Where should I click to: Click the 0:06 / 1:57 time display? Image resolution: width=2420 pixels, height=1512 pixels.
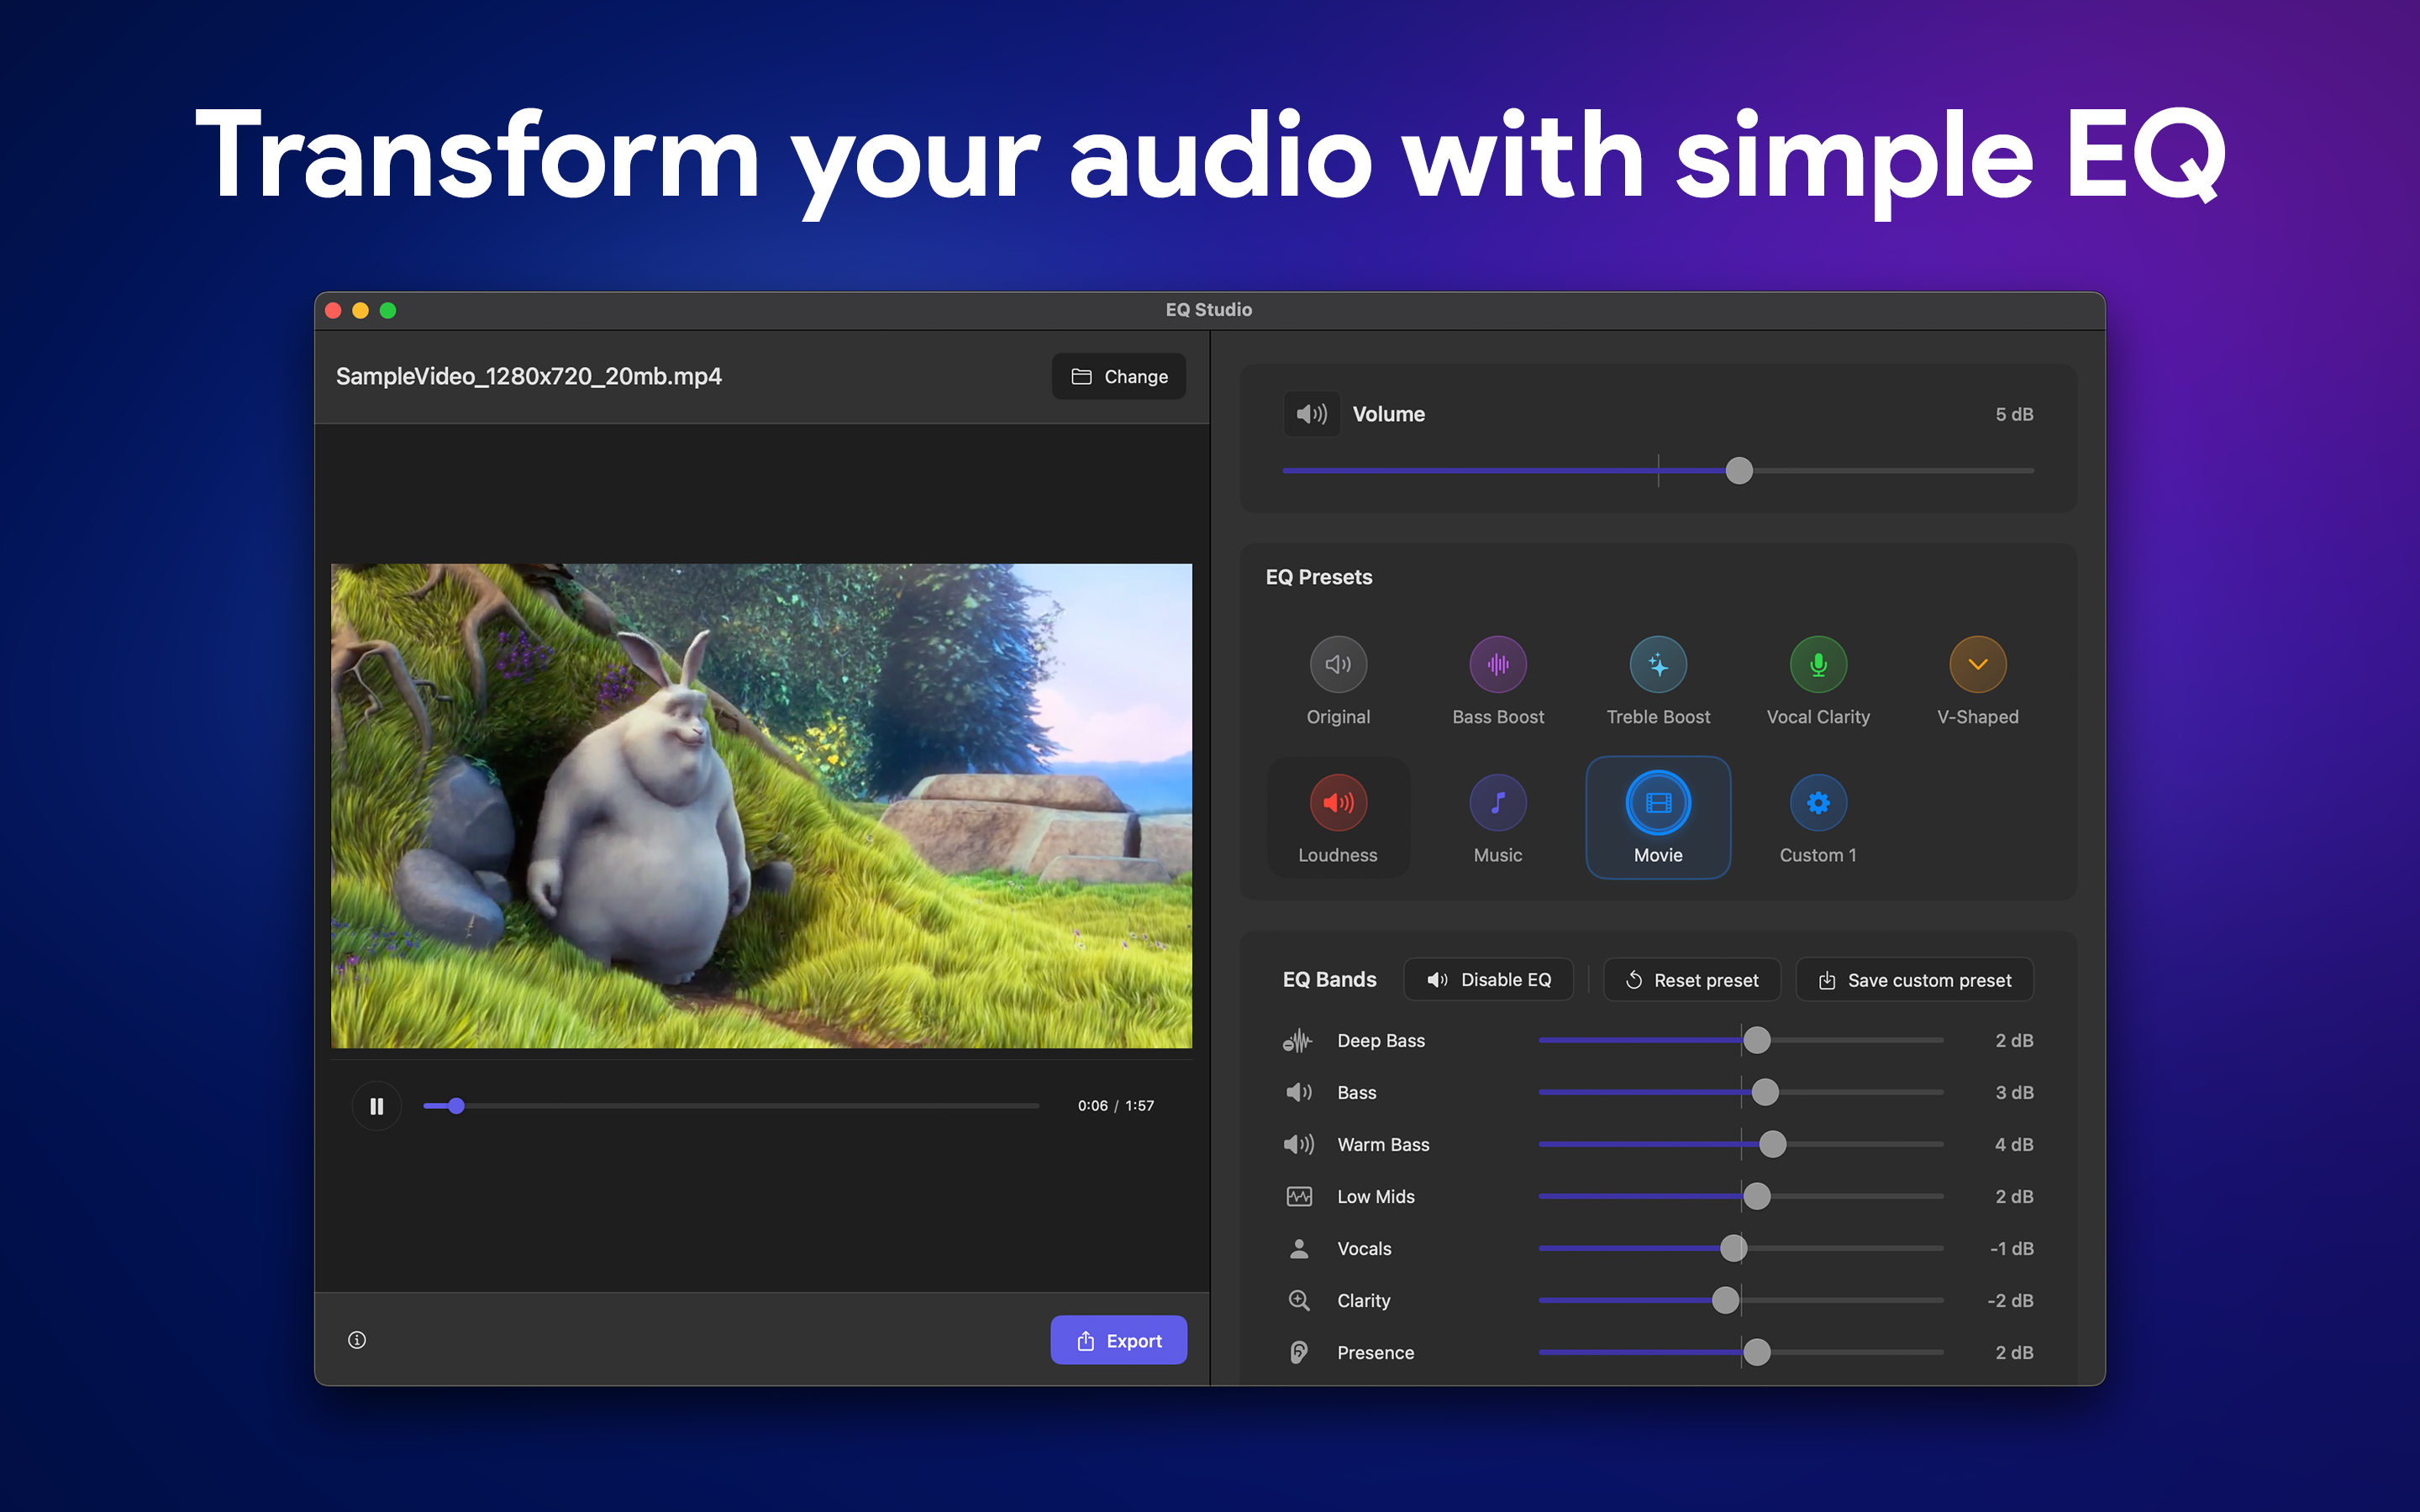(1116, 1106)
